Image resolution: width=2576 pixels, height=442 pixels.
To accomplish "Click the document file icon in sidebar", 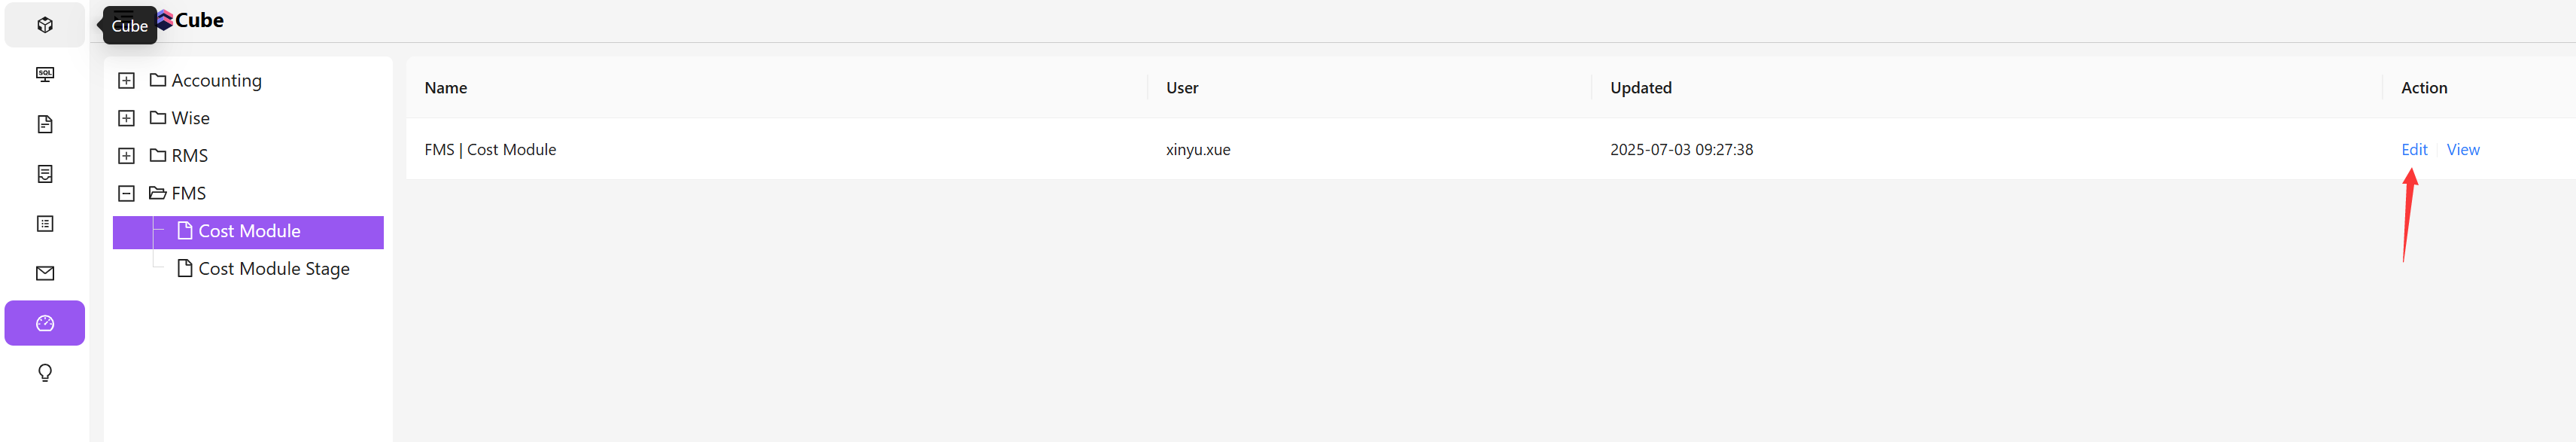I will point(45,124).
